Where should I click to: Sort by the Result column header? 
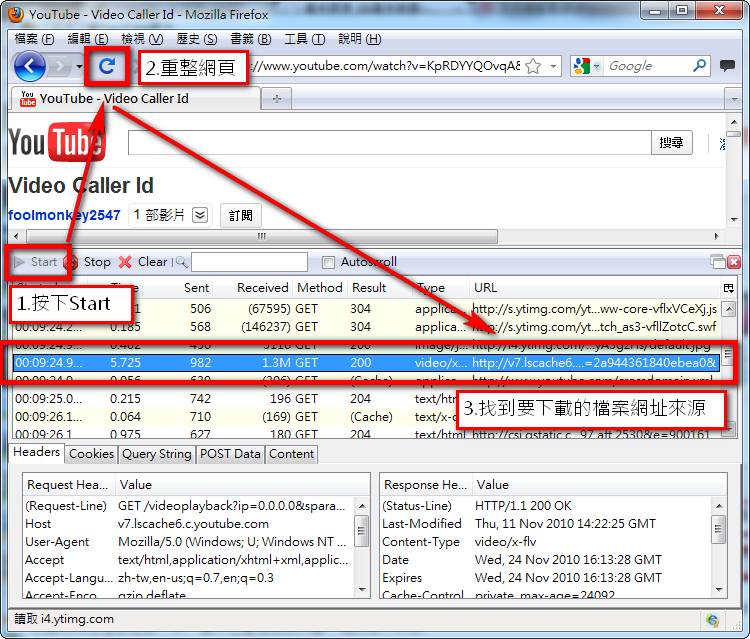coord(380,288)
